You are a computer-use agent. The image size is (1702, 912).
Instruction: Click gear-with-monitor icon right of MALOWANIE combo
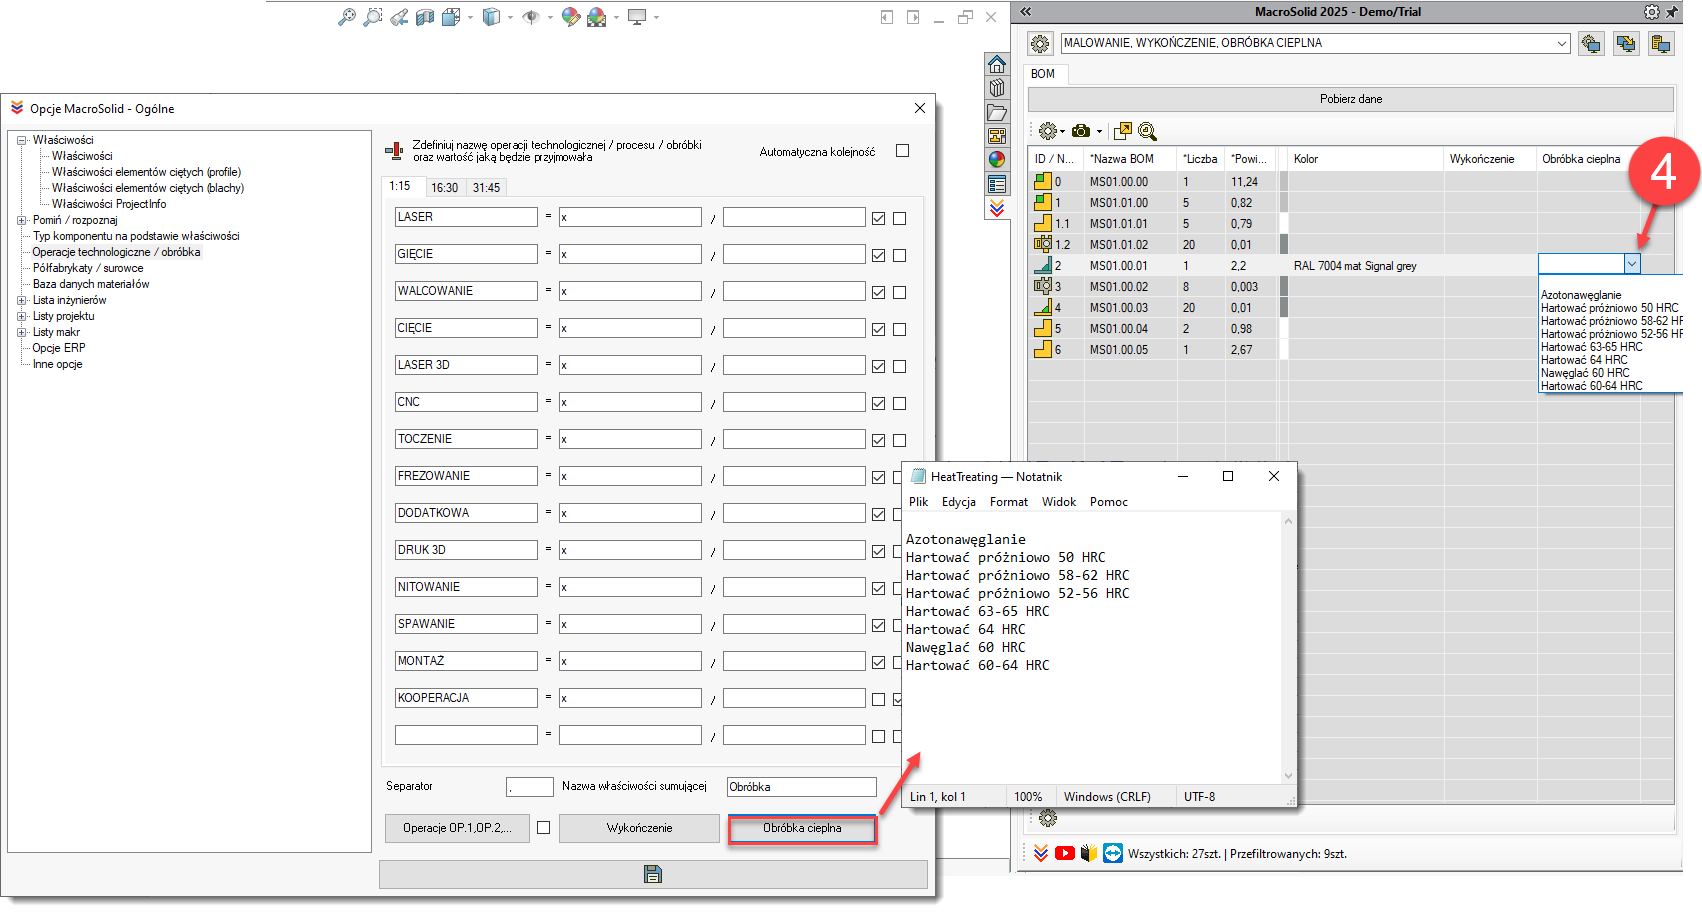(1591, 44)
